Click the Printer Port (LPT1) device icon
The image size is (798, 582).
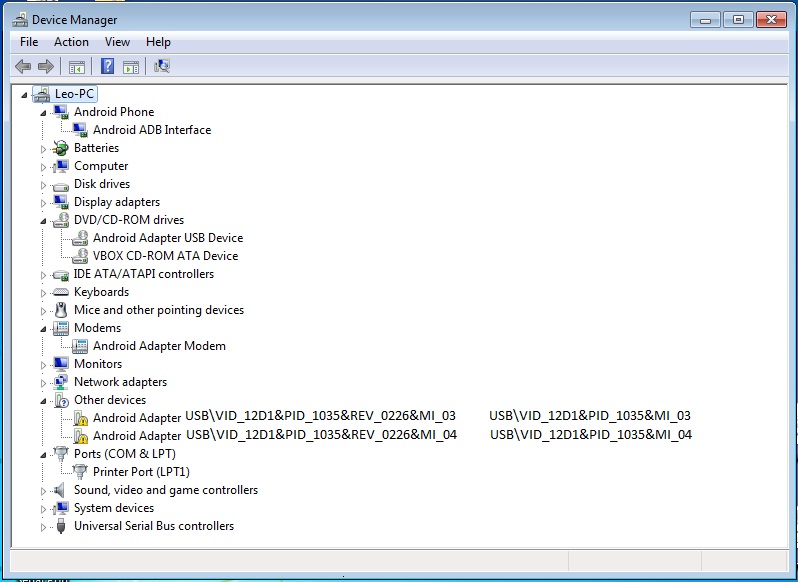[x=80, y=472]
